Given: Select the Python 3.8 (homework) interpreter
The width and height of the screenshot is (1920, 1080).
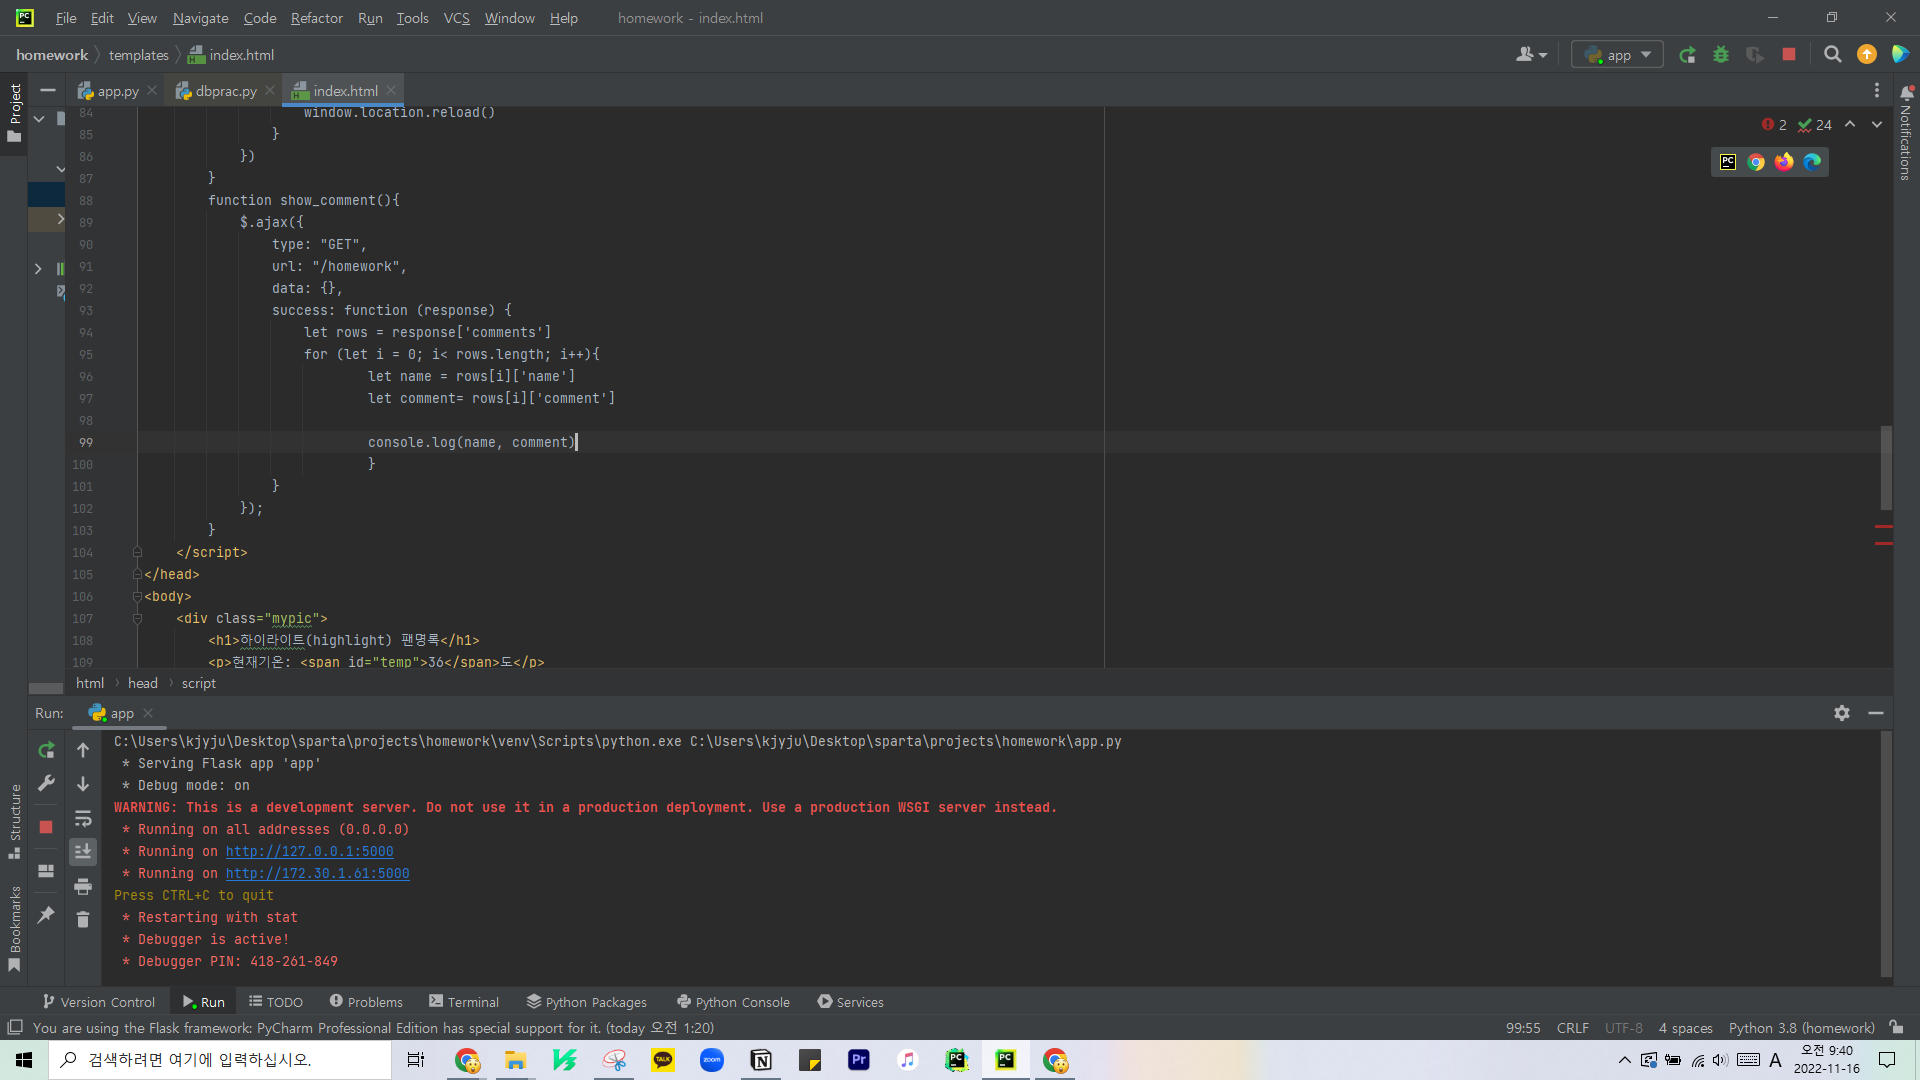Looking at the screenshot, I should click(x=1801, y=1028).
